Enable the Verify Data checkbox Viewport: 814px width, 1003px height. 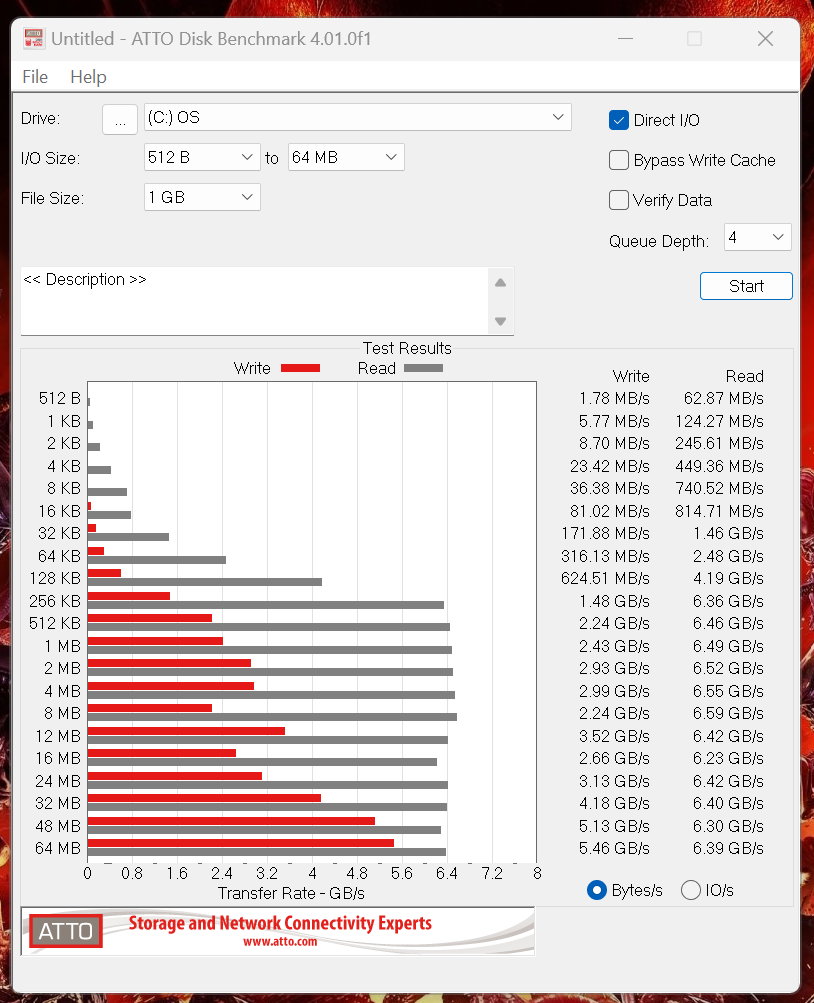tap(619, 200)
